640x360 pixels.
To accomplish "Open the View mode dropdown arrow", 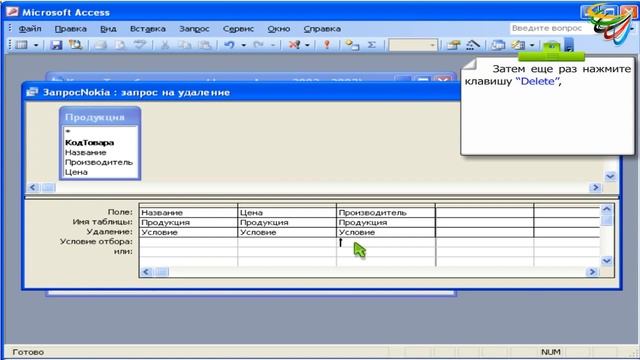I will (x=36, y=45).
